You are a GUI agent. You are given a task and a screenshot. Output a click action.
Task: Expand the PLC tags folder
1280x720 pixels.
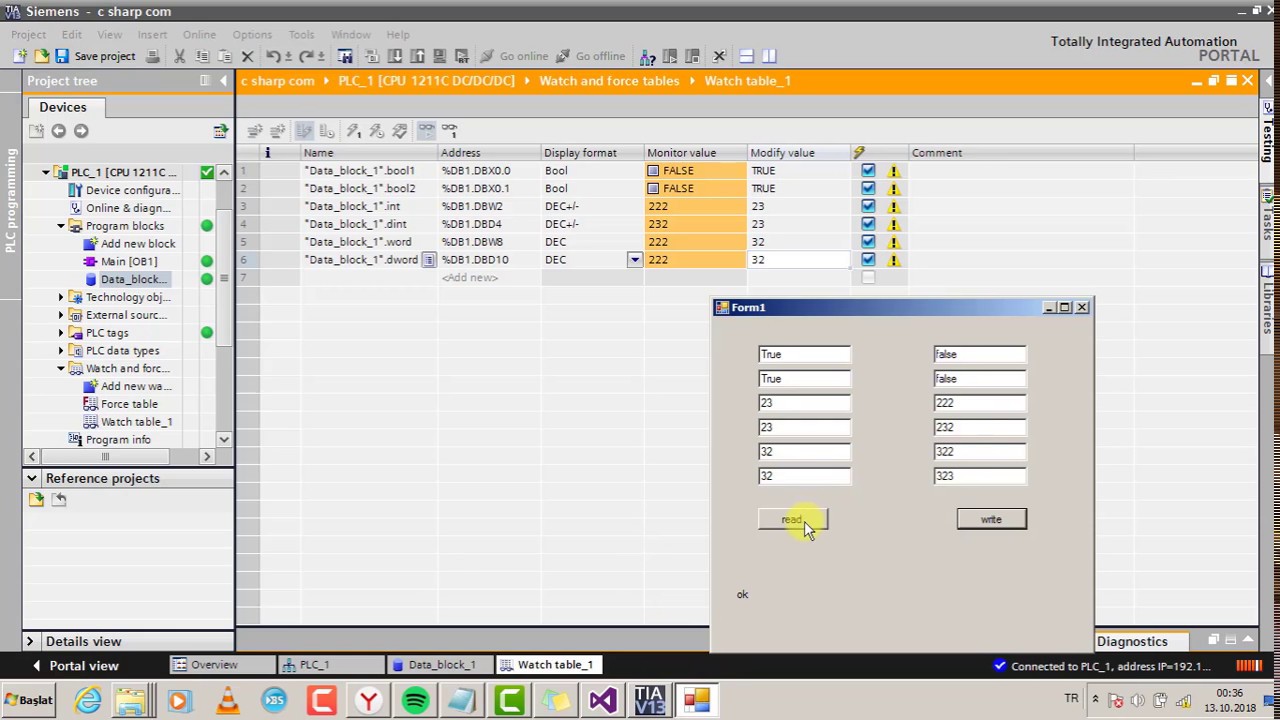[x=60, y=333]
